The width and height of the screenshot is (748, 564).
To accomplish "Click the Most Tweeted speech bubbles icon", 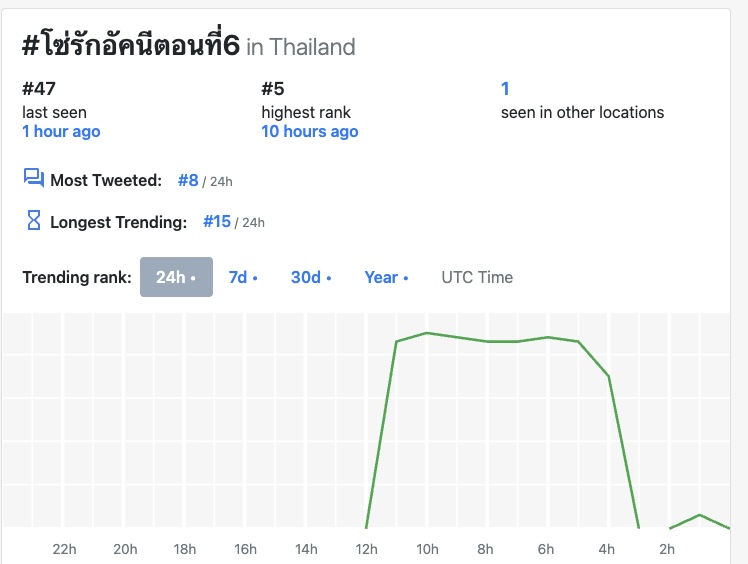I will [x=34, y=178].
